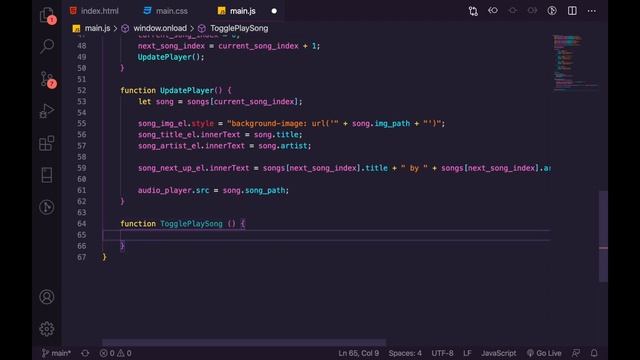Click let song declaration on line 53
This screenshot has height=360, width=640.
click(x=156, y=102)
